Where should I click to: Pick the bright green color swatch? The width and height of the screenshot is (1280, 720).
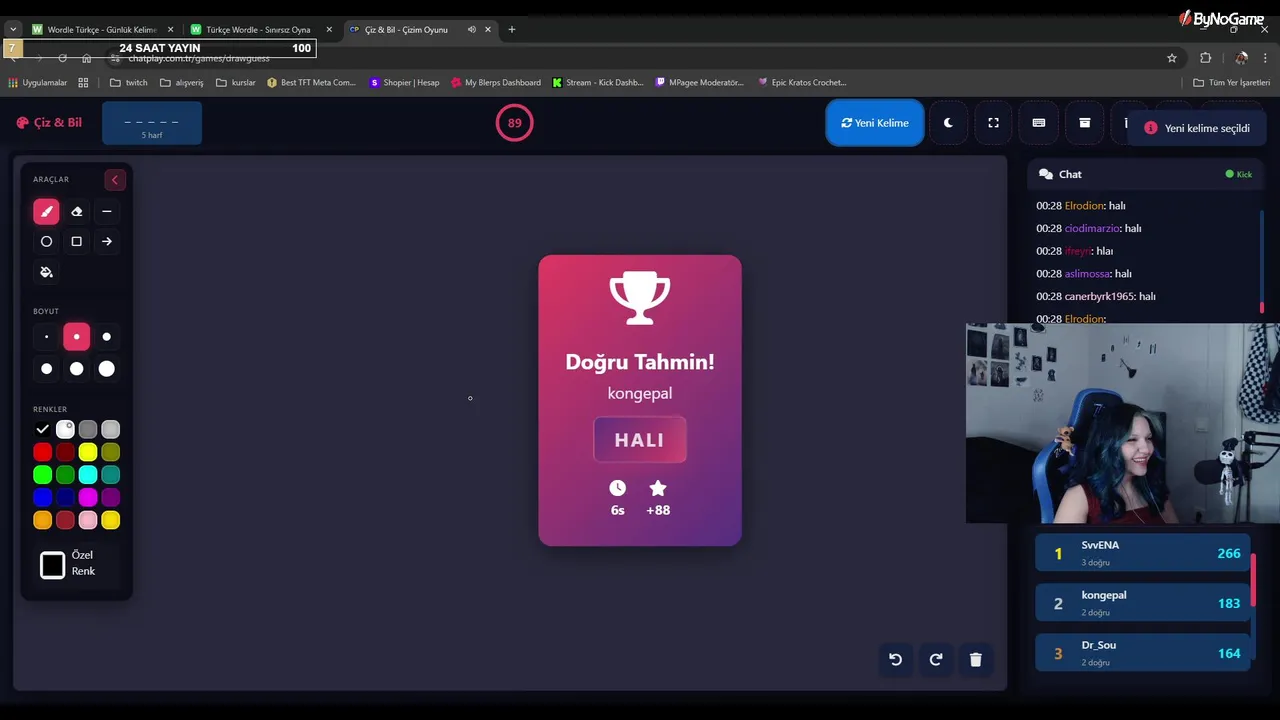click(42, 475)
